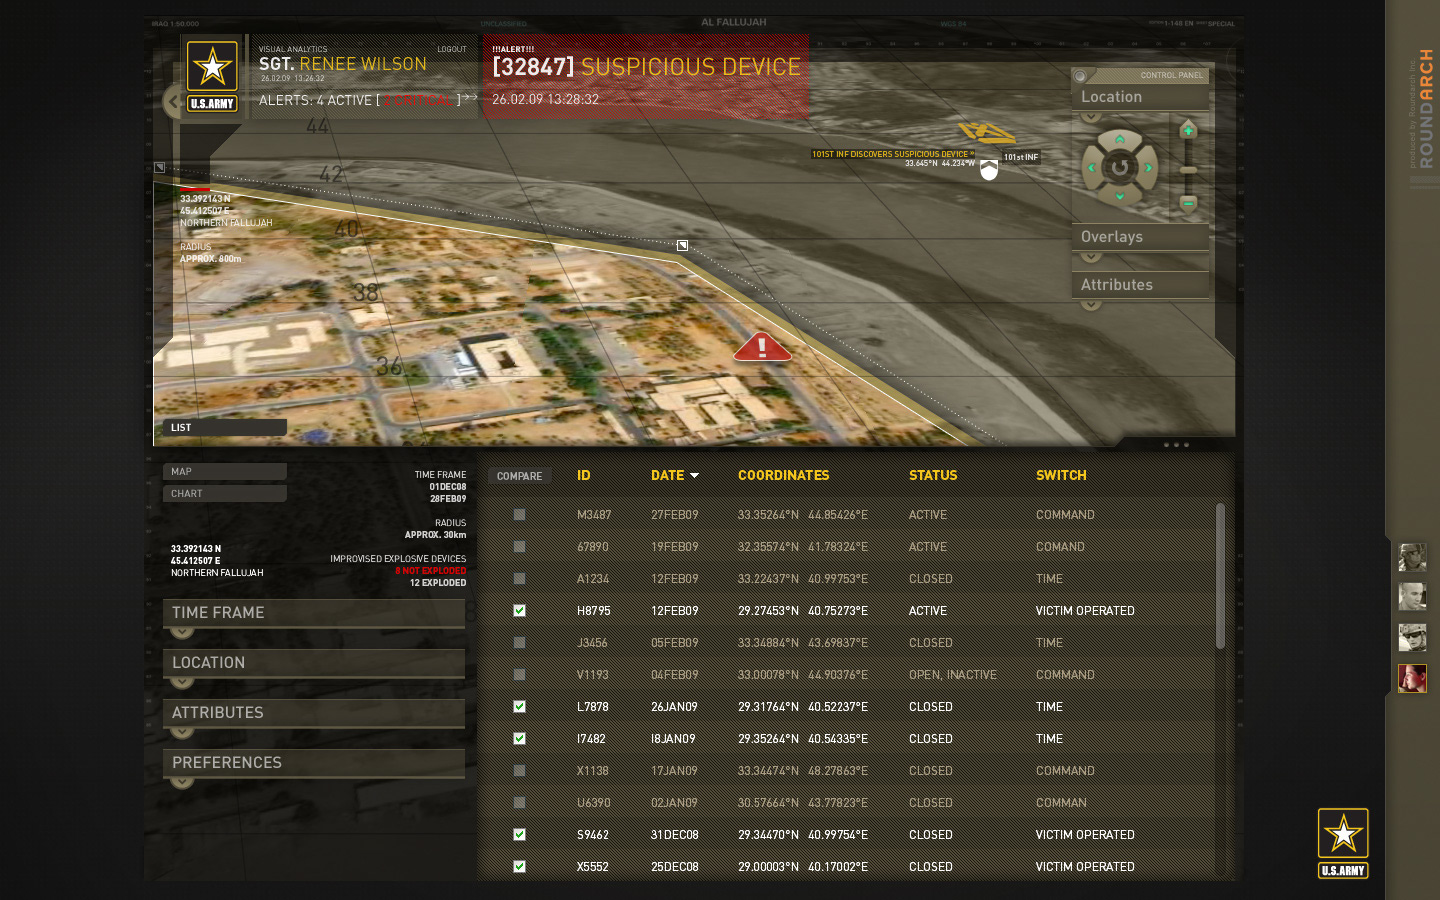Click the LOGOUT link
Viewport: 1440px width, 900px height.
tap(452, 49)
